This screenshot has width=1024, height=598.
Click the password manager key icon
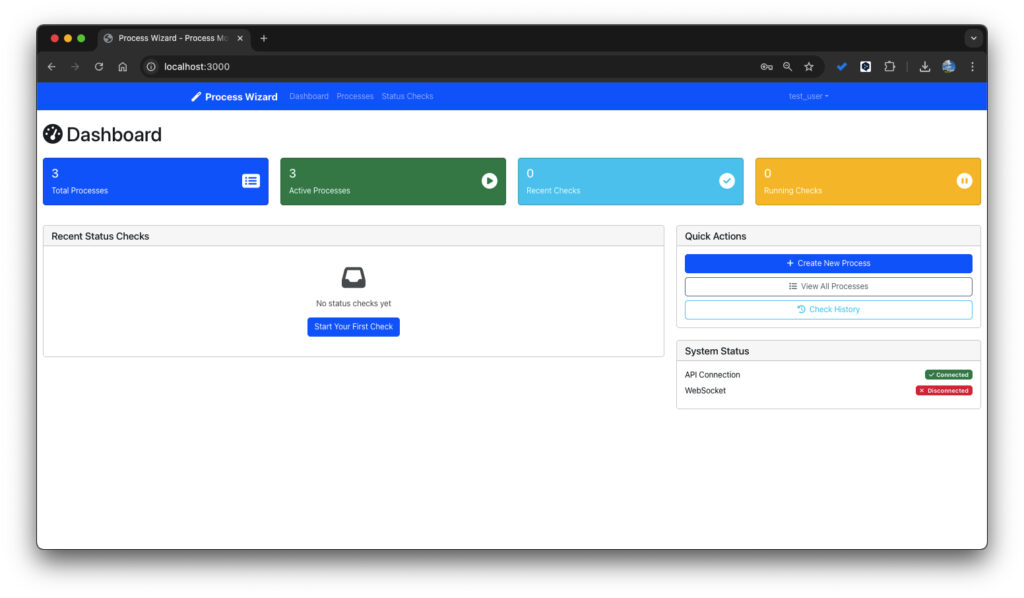[766, 67]
